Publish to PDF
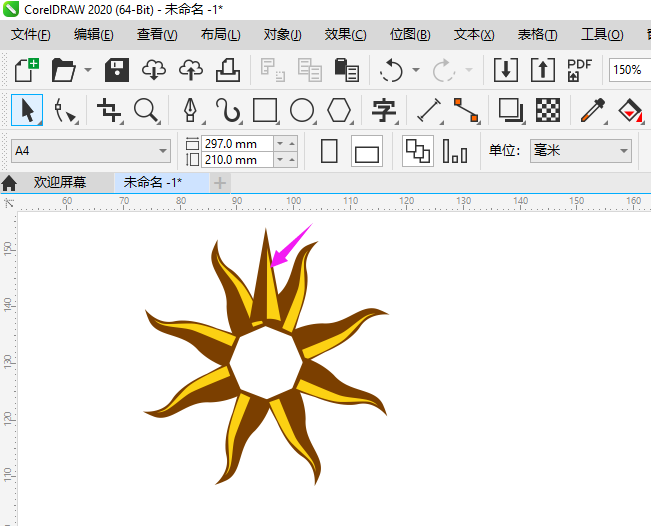Viewport: 651px width, 526px height. click(x=580, y=70)
